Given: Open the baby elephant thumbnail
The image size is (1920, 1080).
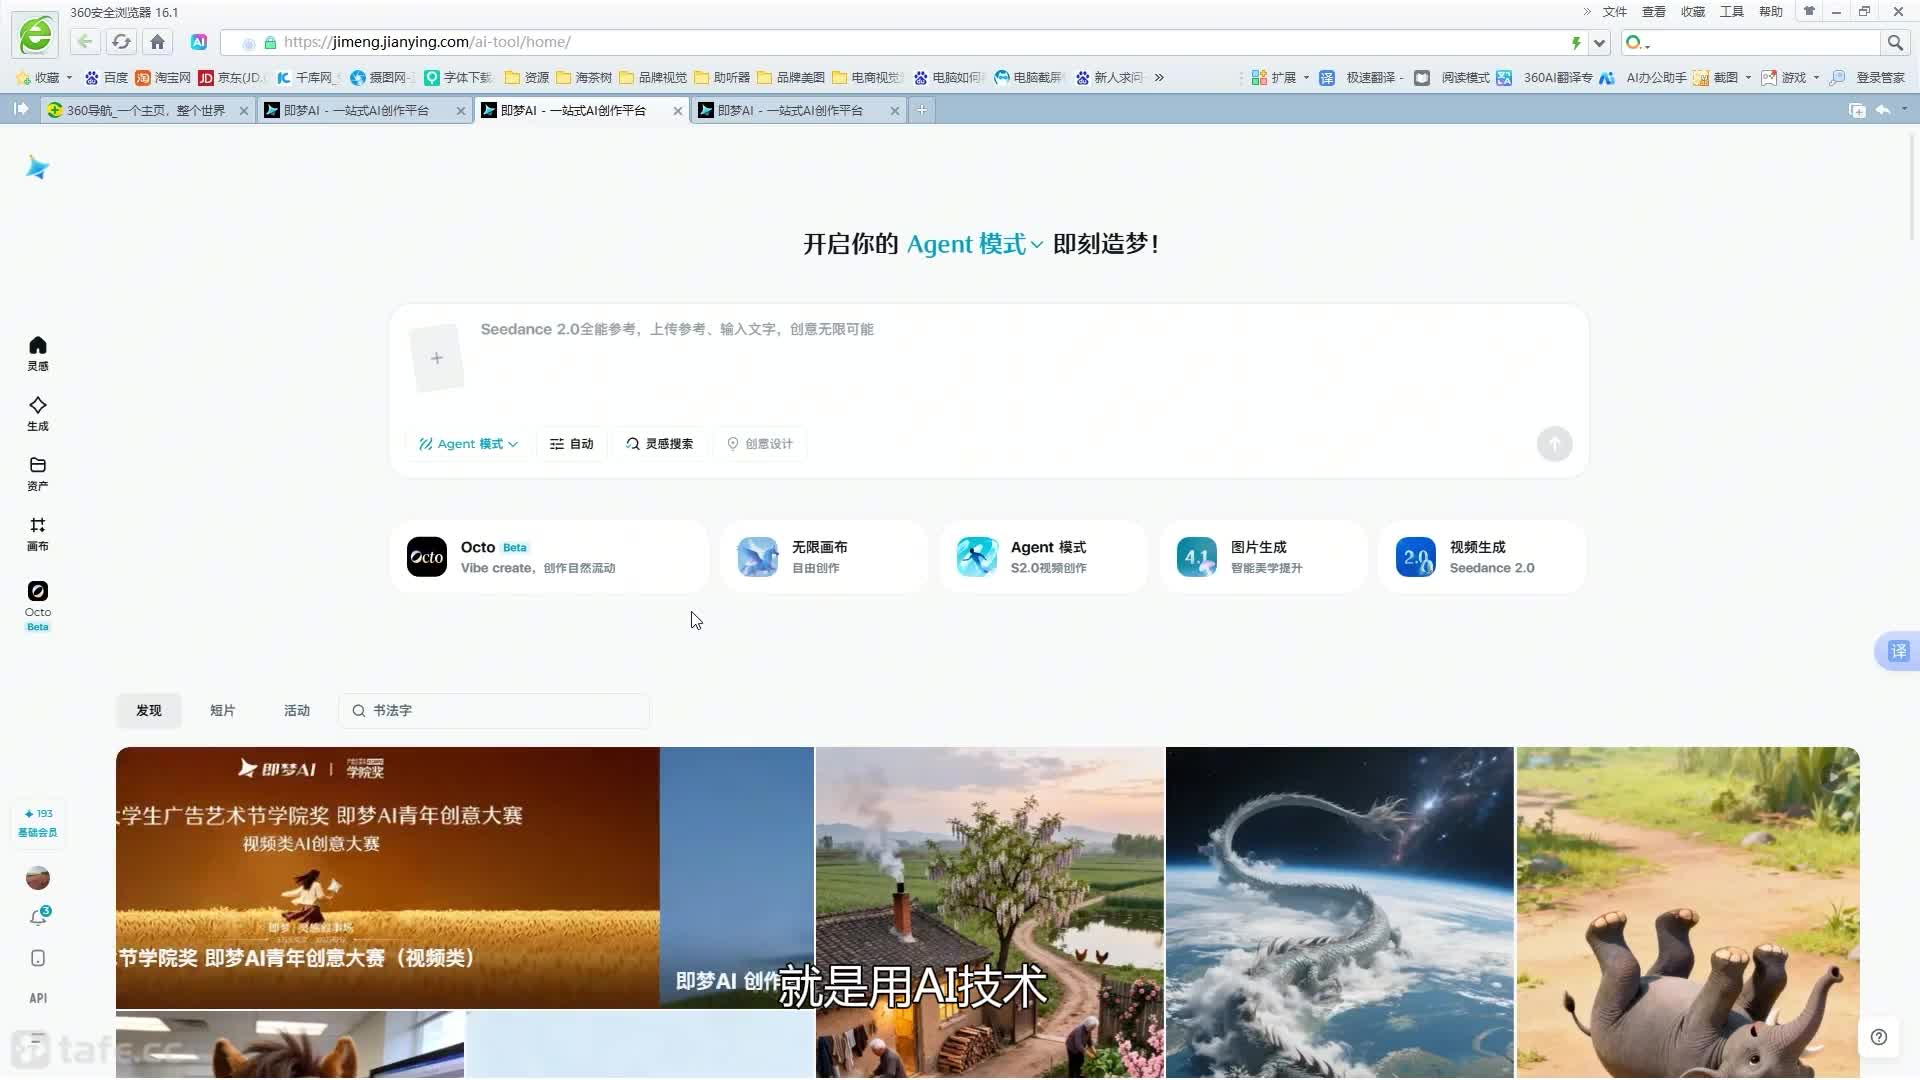Looking at the screenshot, I should (x=1688, y=912).
